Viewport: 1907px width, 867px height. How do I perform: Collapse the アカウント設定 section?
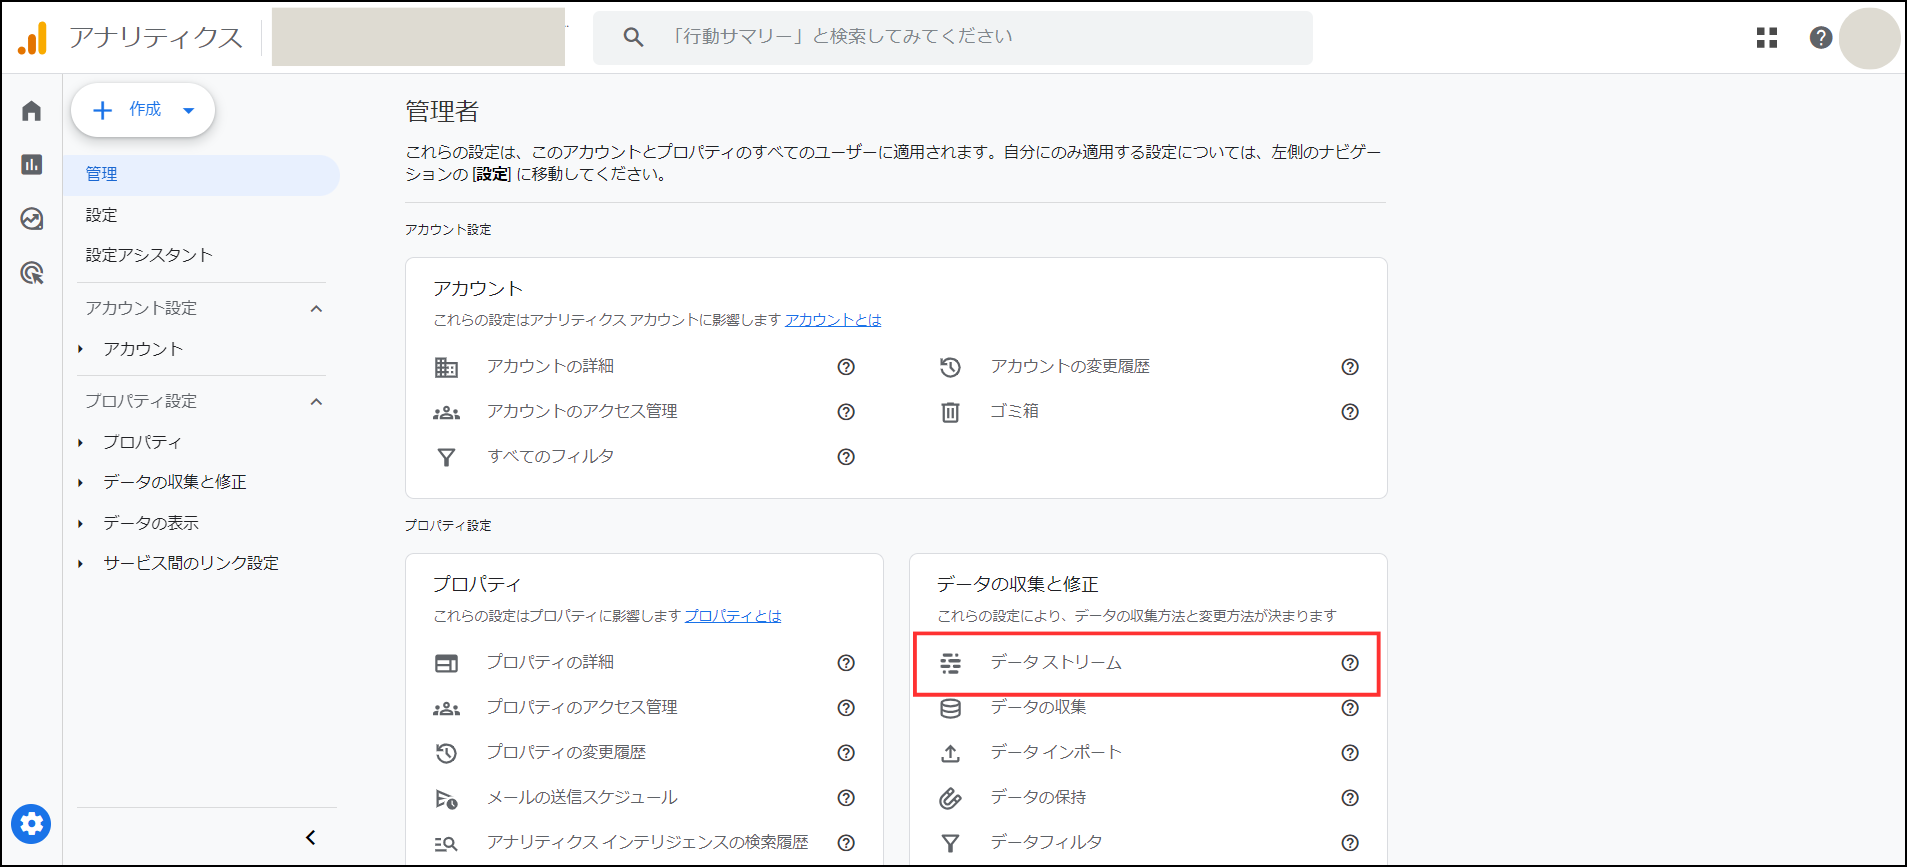coord(316,309)
